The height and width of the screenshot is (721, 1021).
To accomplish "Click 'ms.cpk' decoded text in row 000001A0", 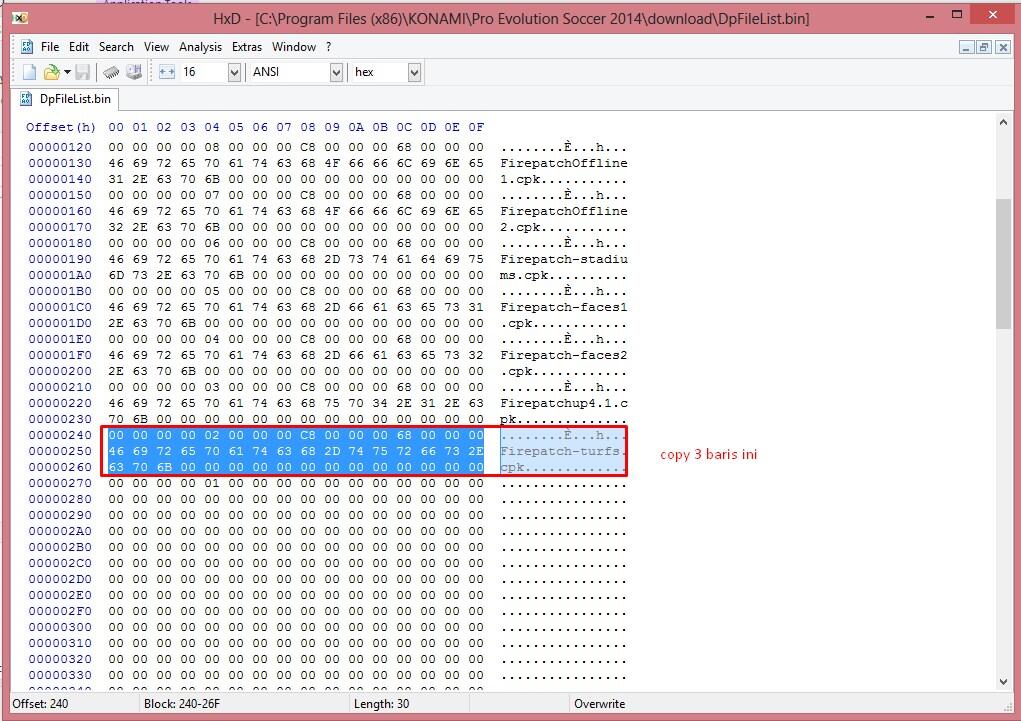I will 524,275.
